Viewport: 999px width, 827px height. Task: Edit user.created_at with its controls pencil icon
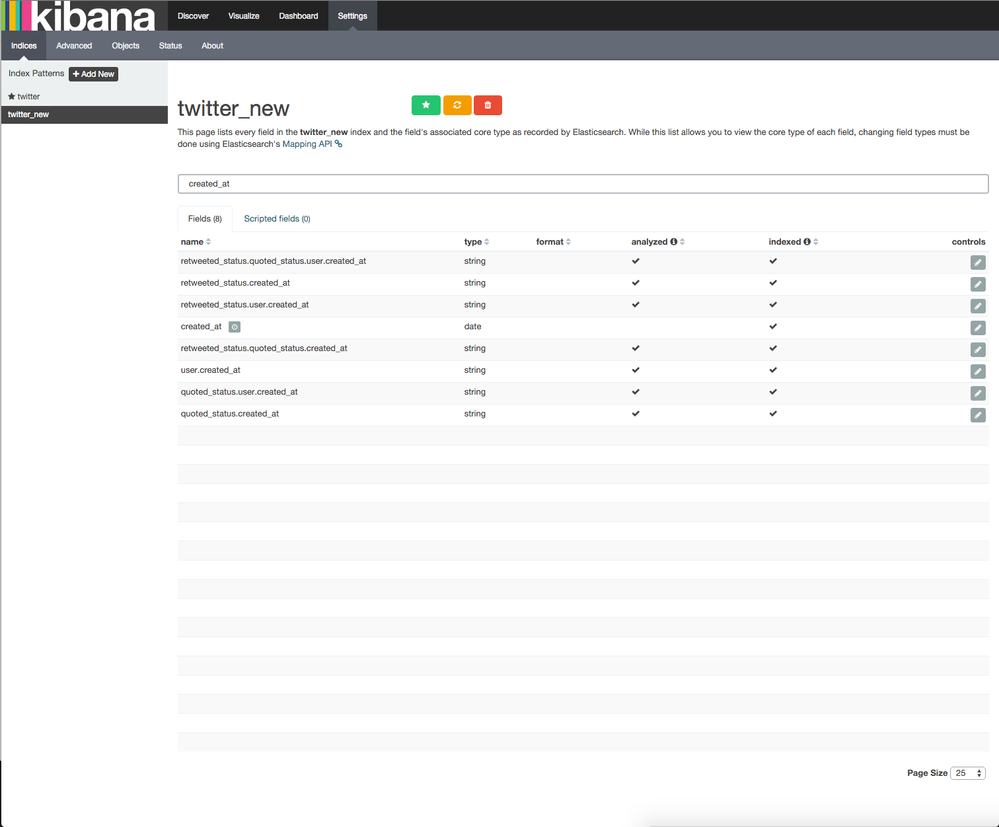click(977, 370)
